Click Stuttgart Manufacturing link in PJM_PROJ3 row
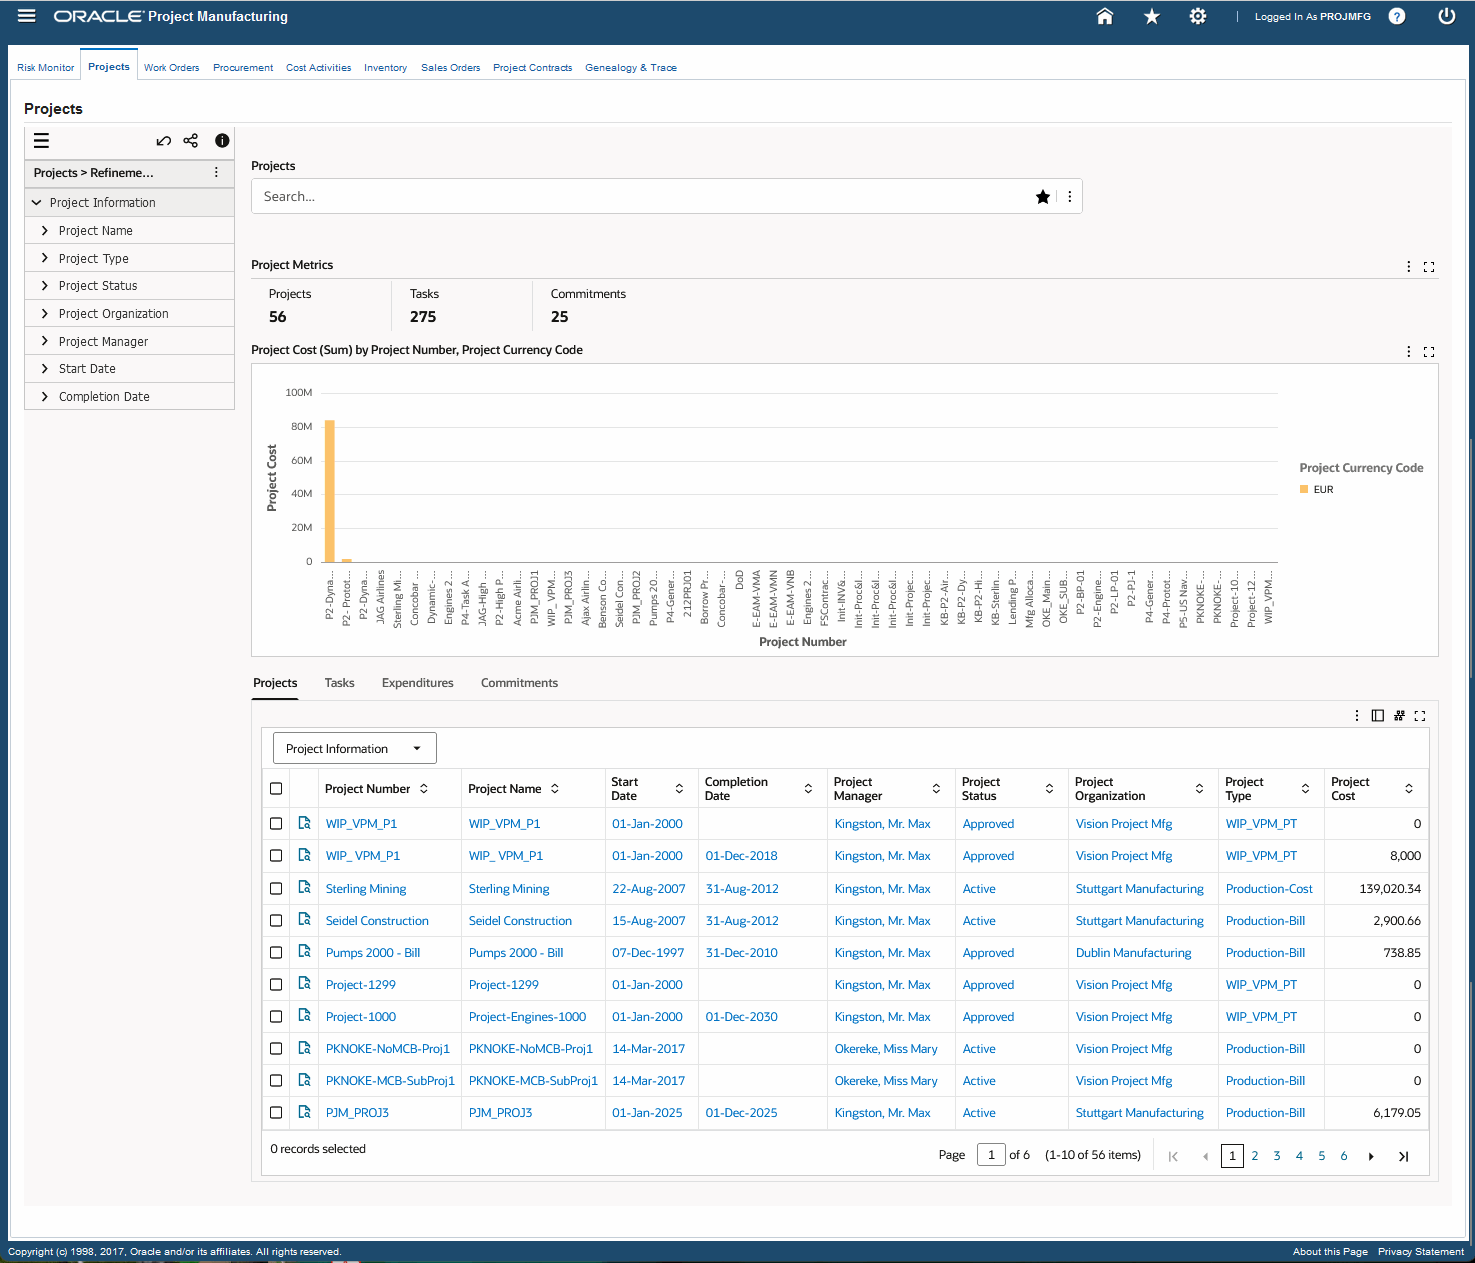Image resolution: width=1475 pixels, height=1263 pixels. [x=1140, y=1113]
